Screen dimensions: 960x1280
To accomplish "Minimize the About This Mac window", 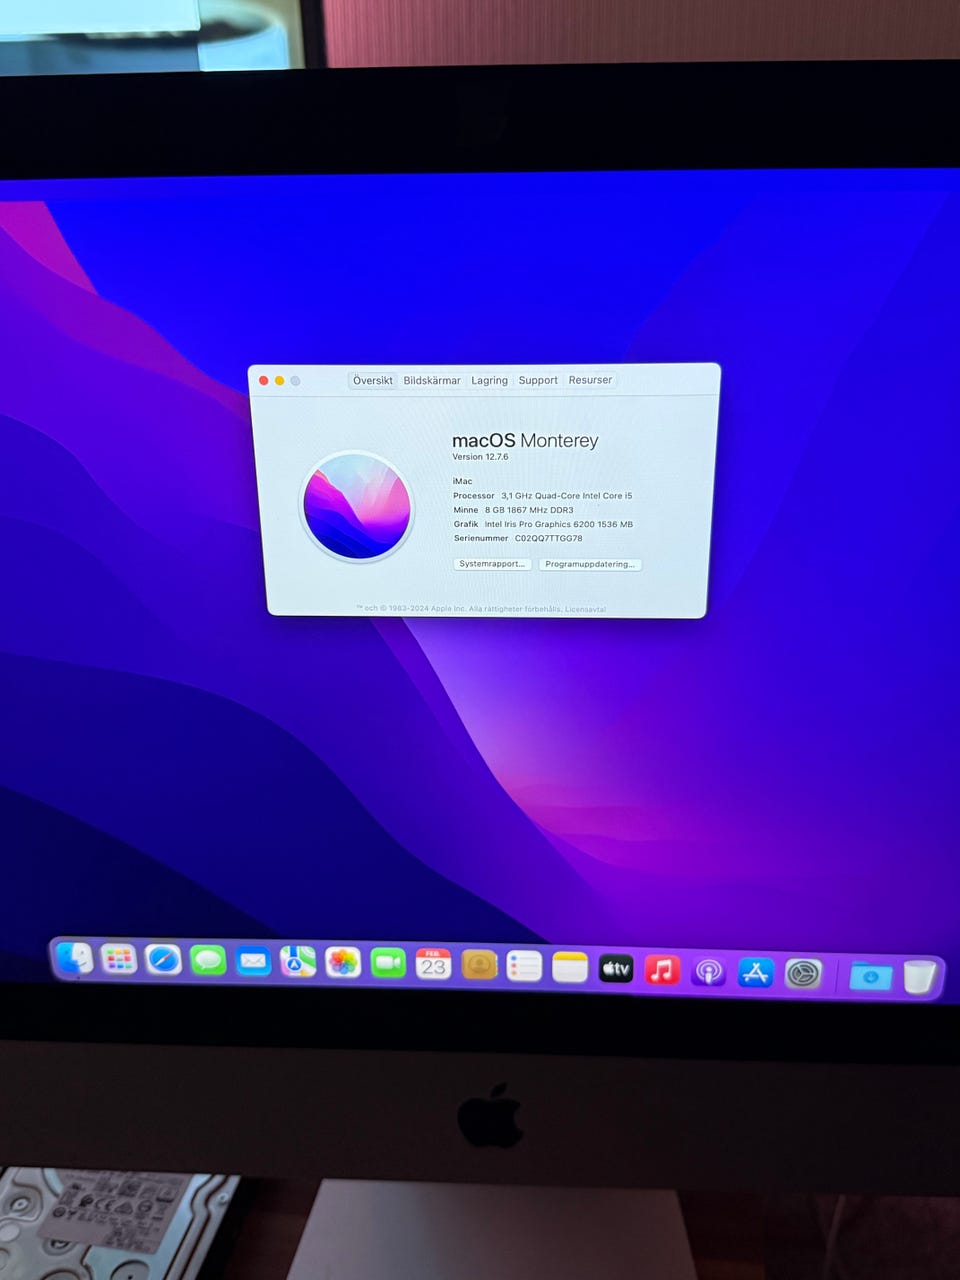I will [280, 380].
